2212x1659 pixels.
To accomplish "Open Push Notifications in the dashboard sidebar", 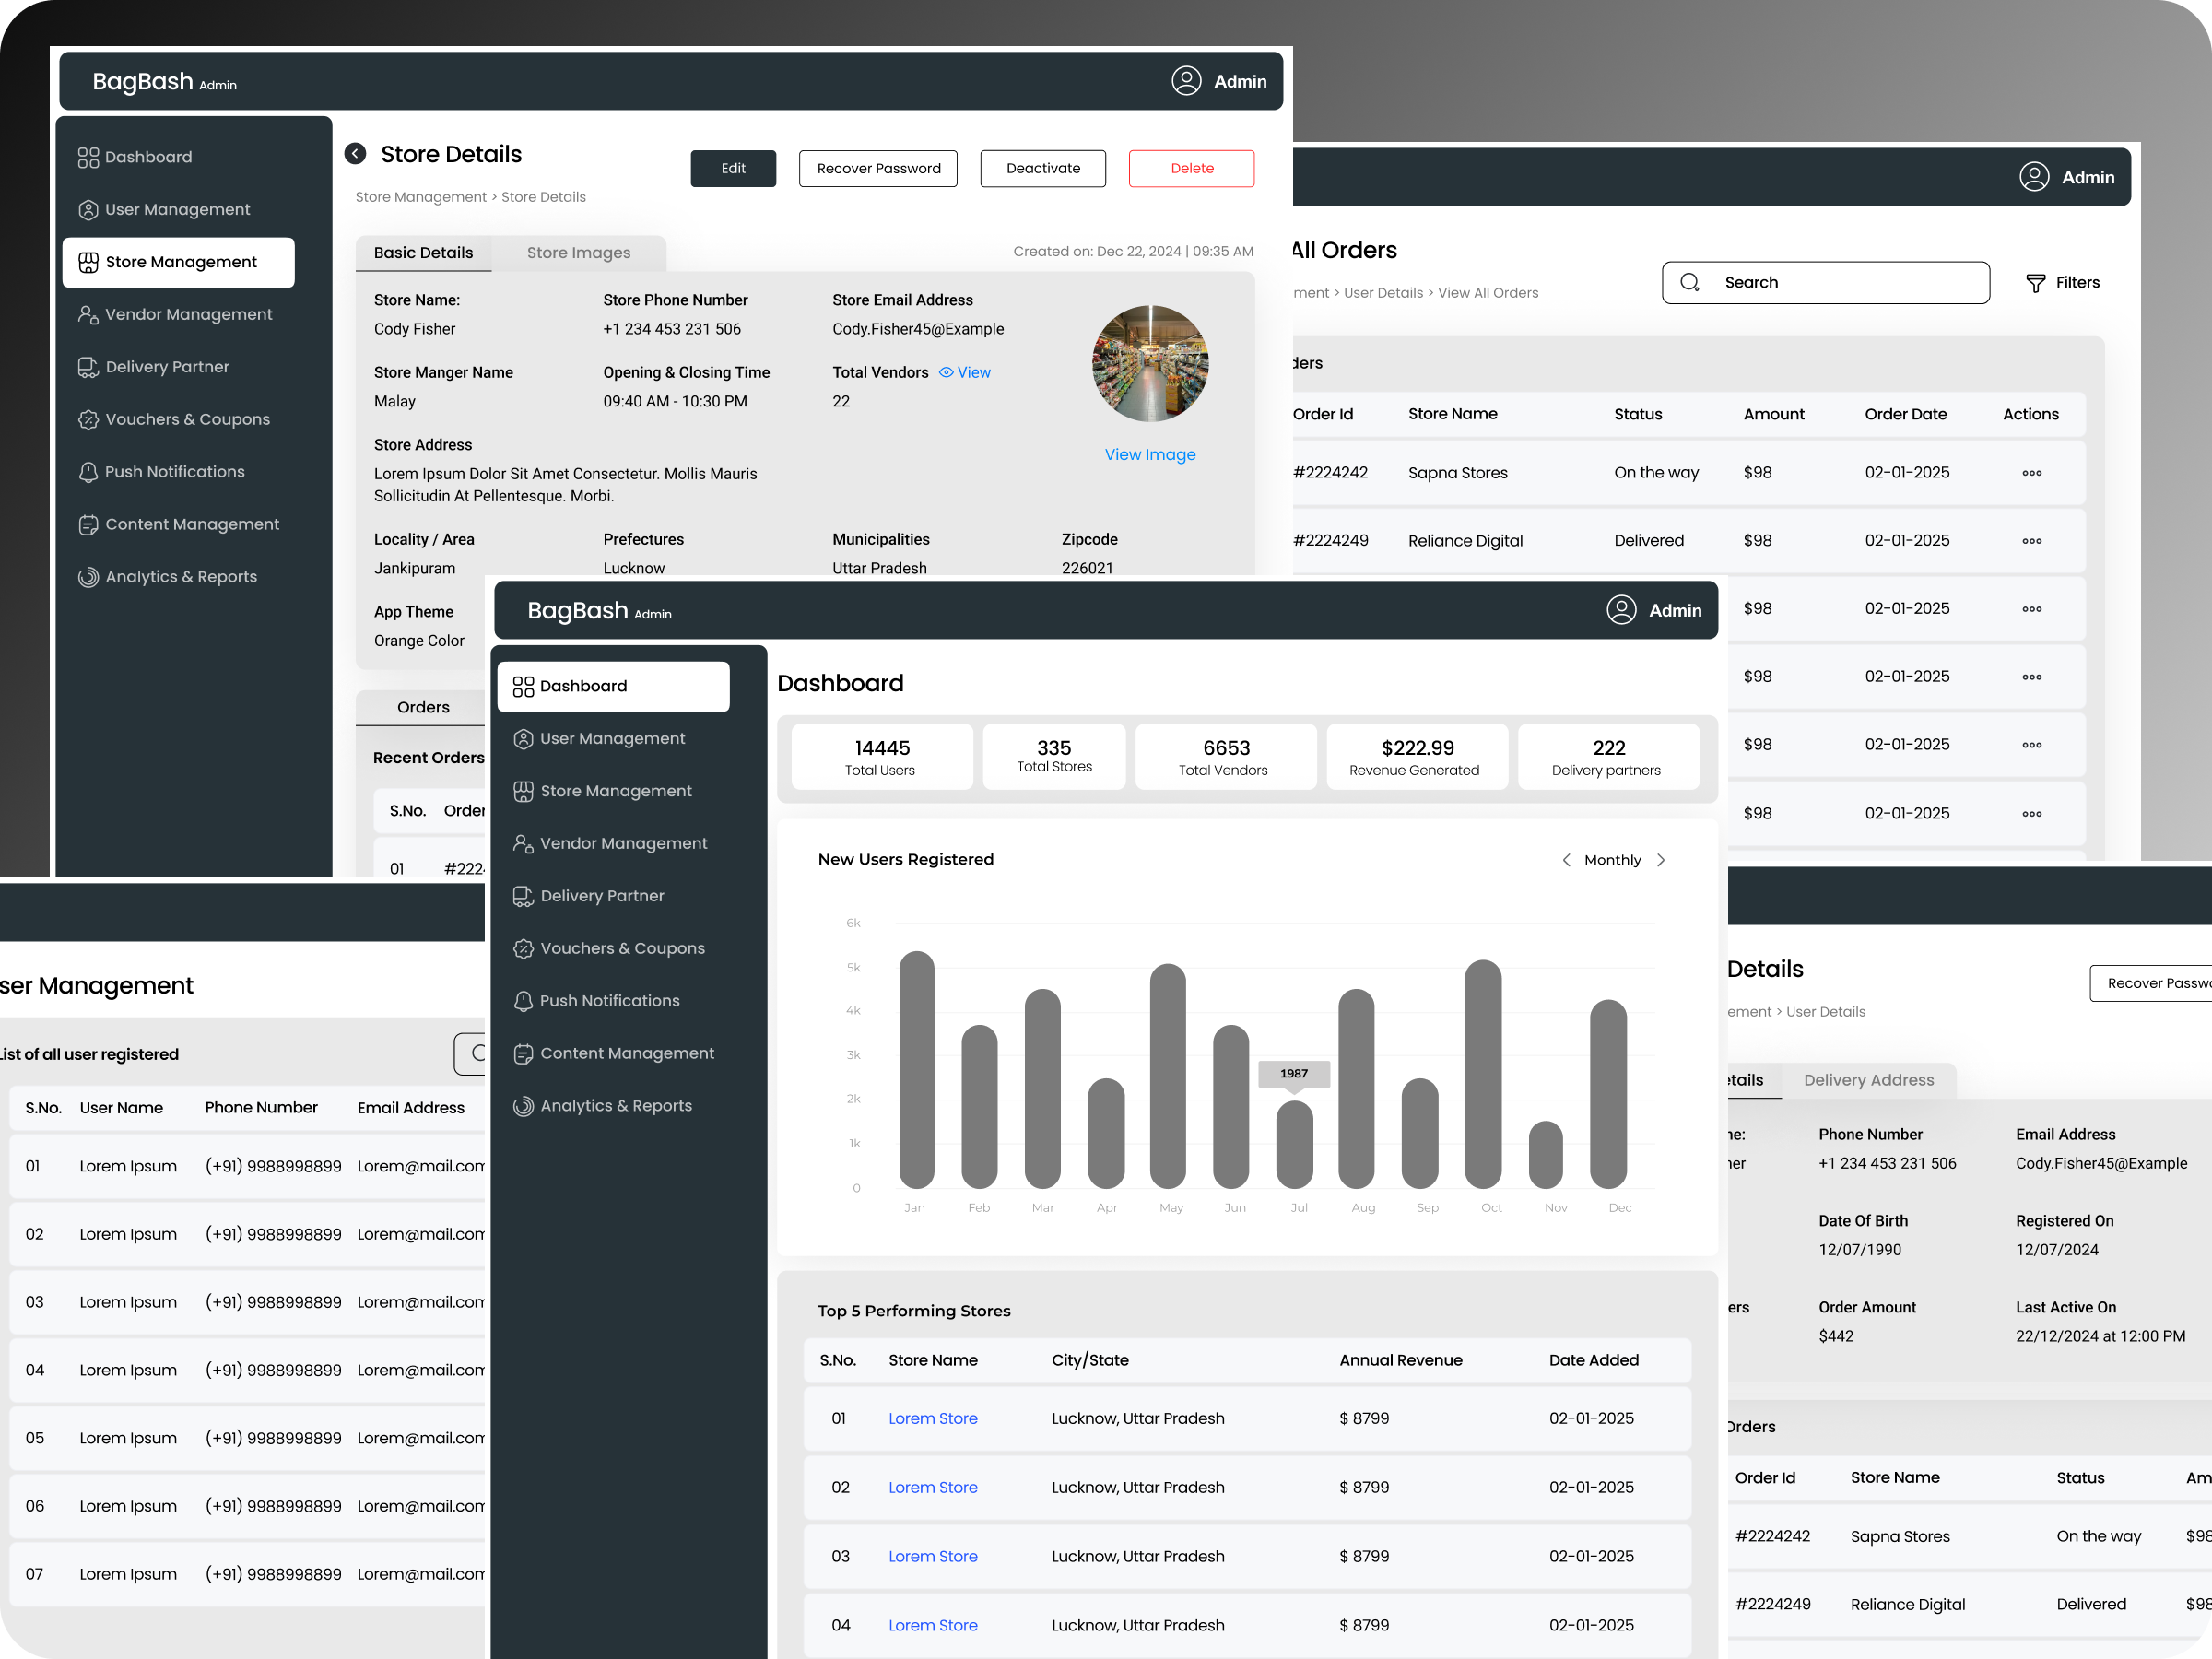I will [608, 1001].
